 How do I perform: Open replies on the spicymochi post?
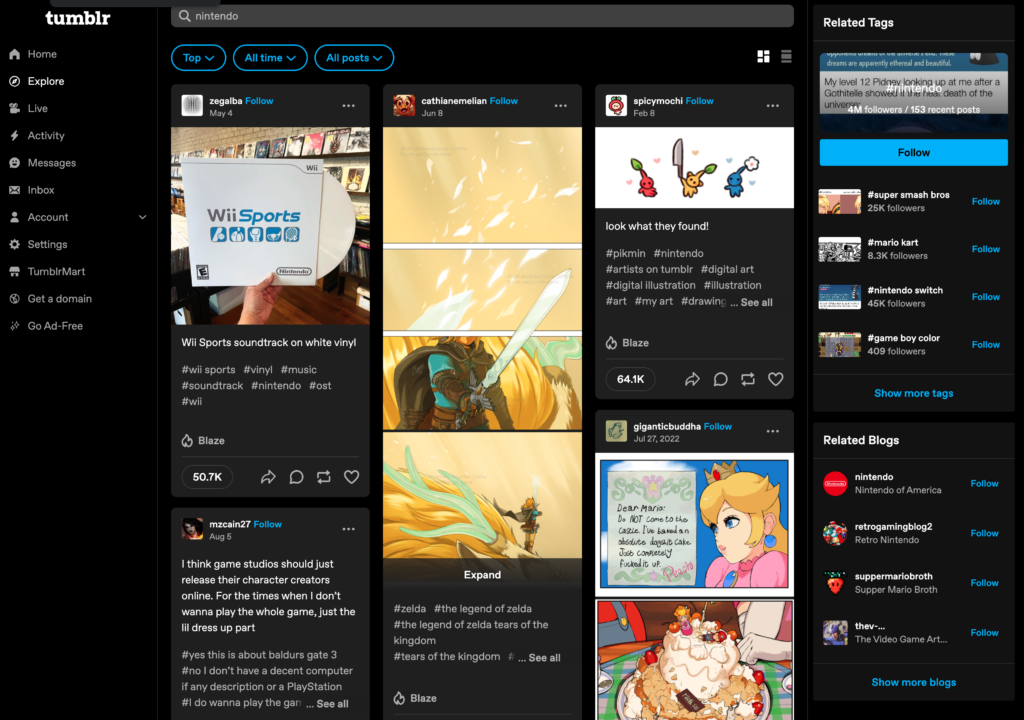click(x=720, y=379)
